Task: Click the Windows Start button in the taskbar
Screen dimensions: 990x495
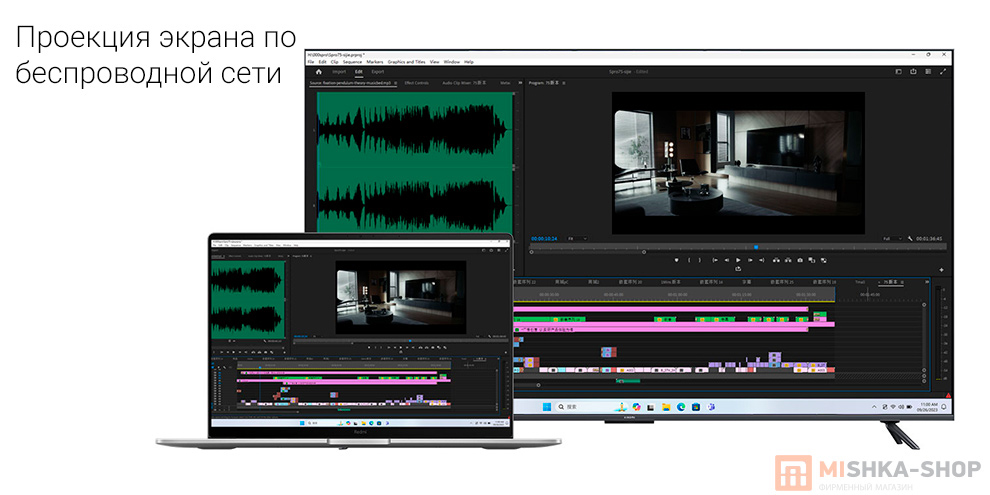Action: click(546, 408)
